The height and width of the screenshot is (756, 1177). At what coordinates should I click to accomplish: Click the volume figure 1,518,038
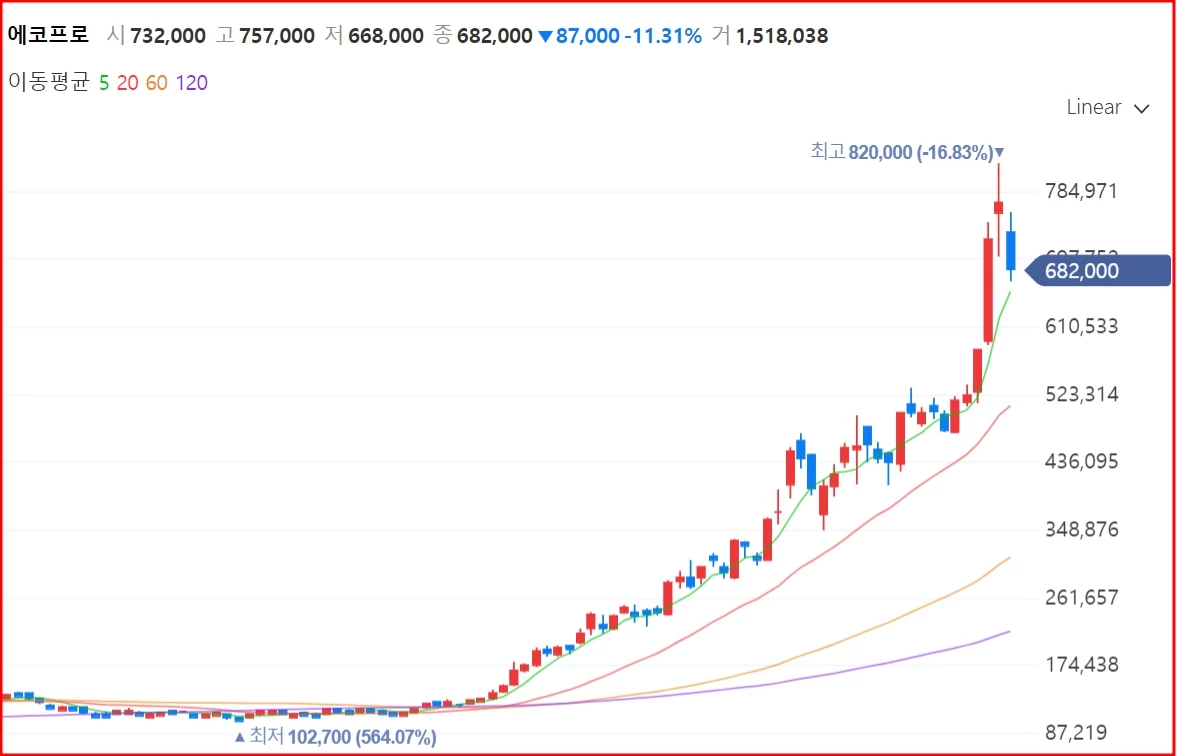point(782,36)
